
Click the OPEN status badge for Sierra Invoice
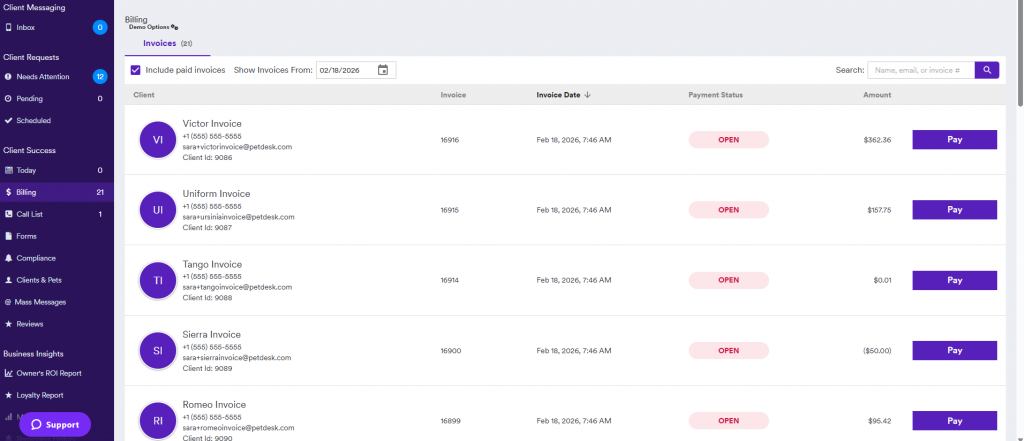[728, 351]
